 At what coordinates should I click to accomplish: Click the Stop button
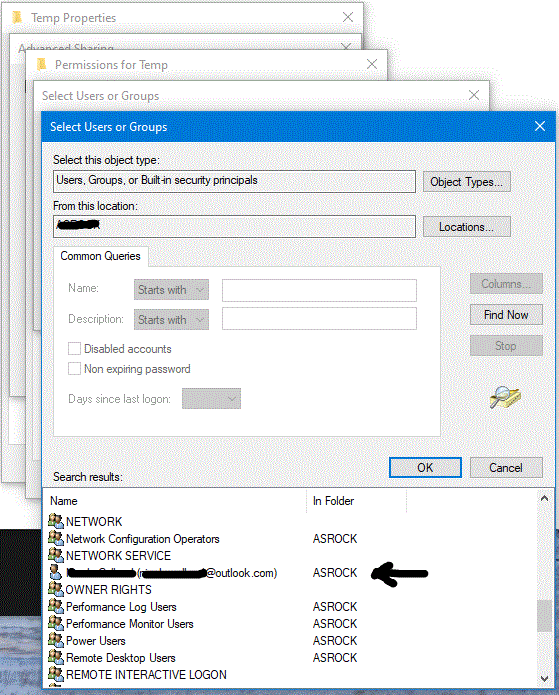tap(506, 346)
